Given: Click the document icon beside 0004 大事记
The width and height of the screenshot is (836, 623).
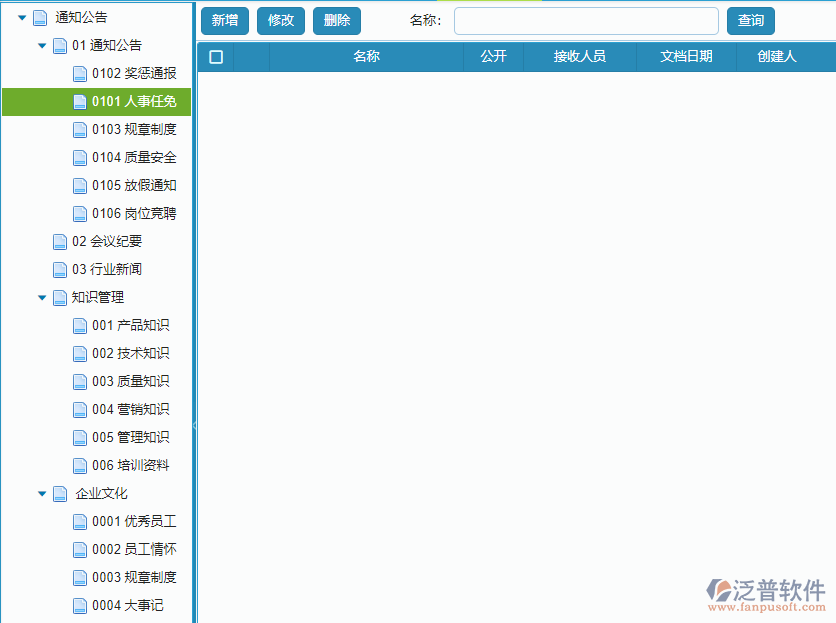Looking at the screenshot, I should tap(79, 605).
